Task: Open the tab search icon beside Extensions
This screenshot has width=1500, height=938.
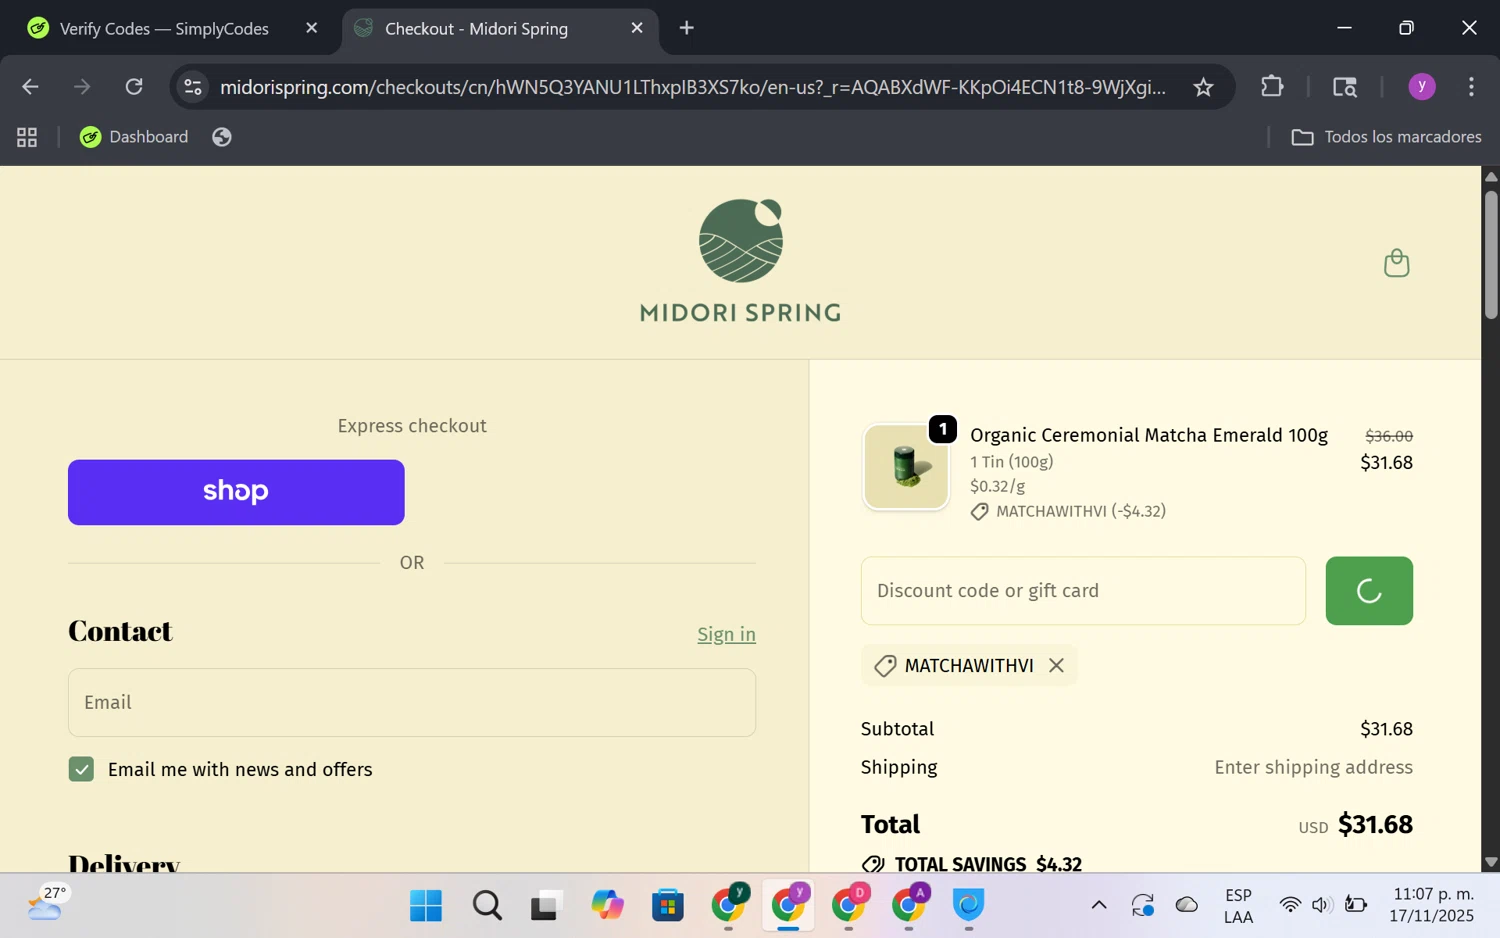Action: coord(1345,87)
